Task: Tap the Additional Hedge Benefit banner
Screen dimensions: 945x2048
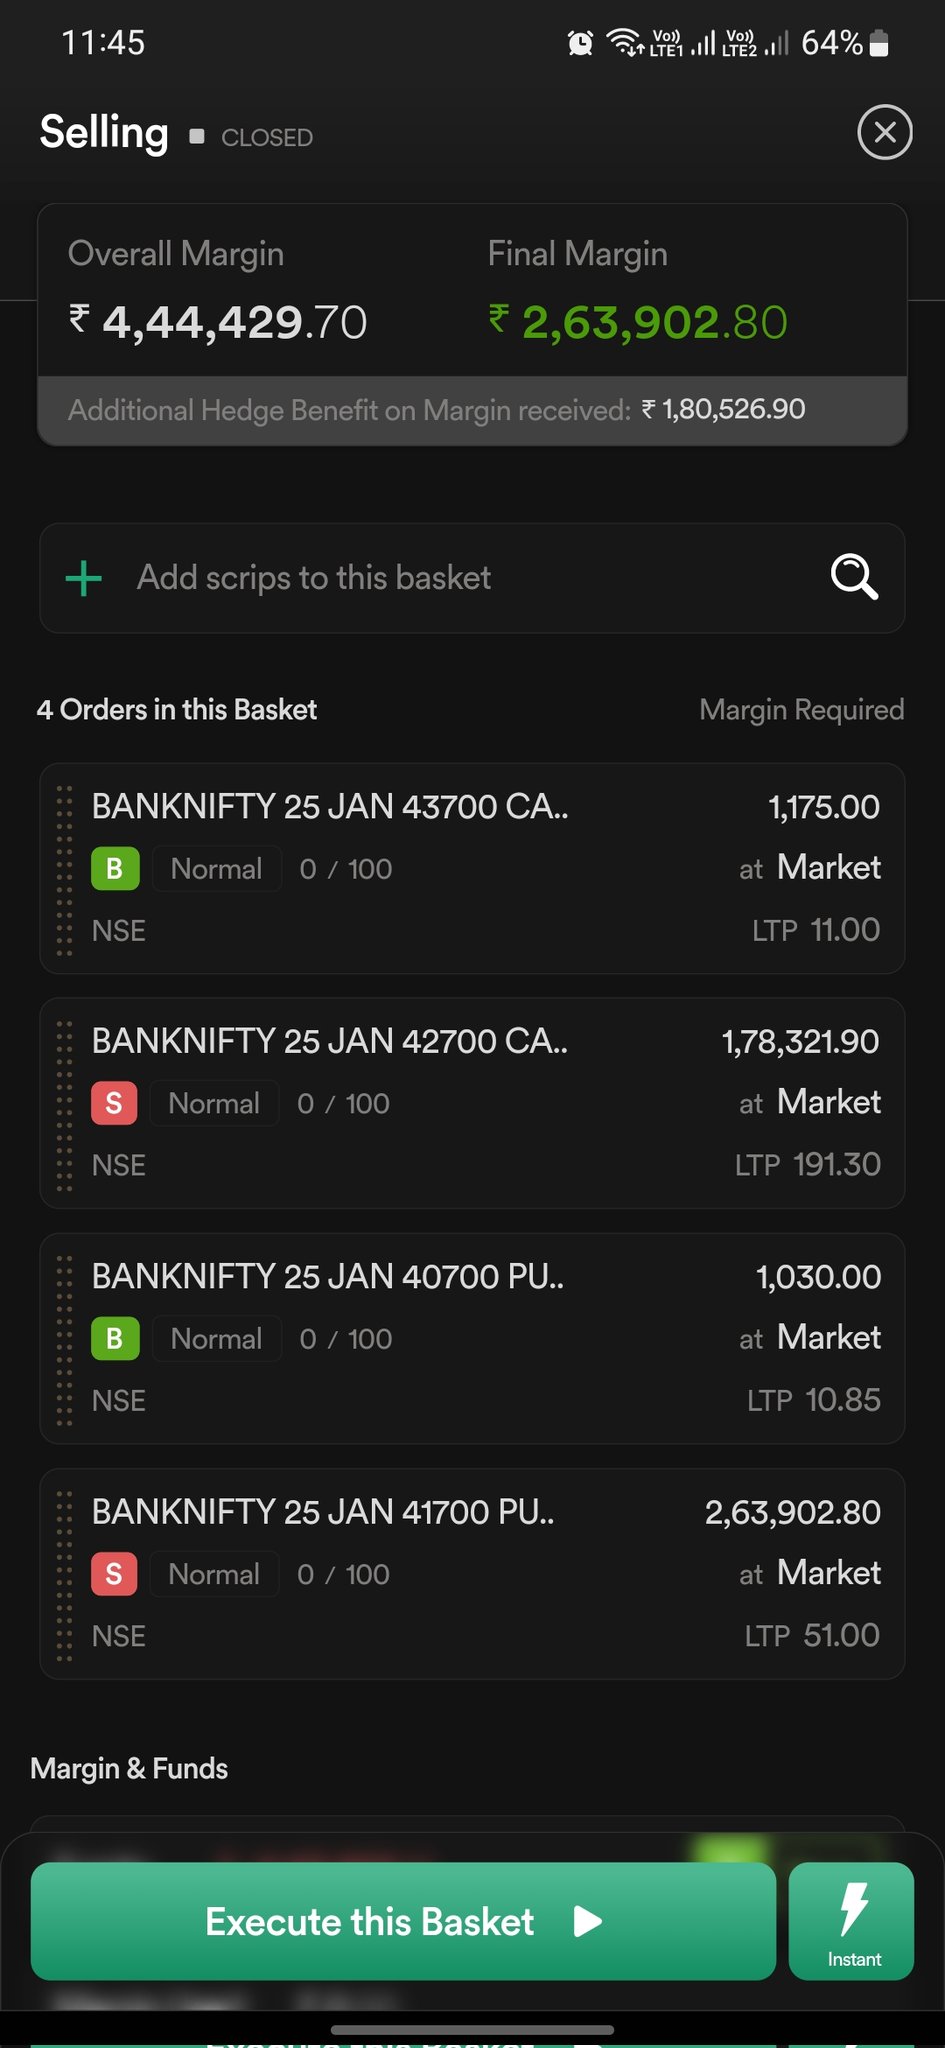Action: 472,410
